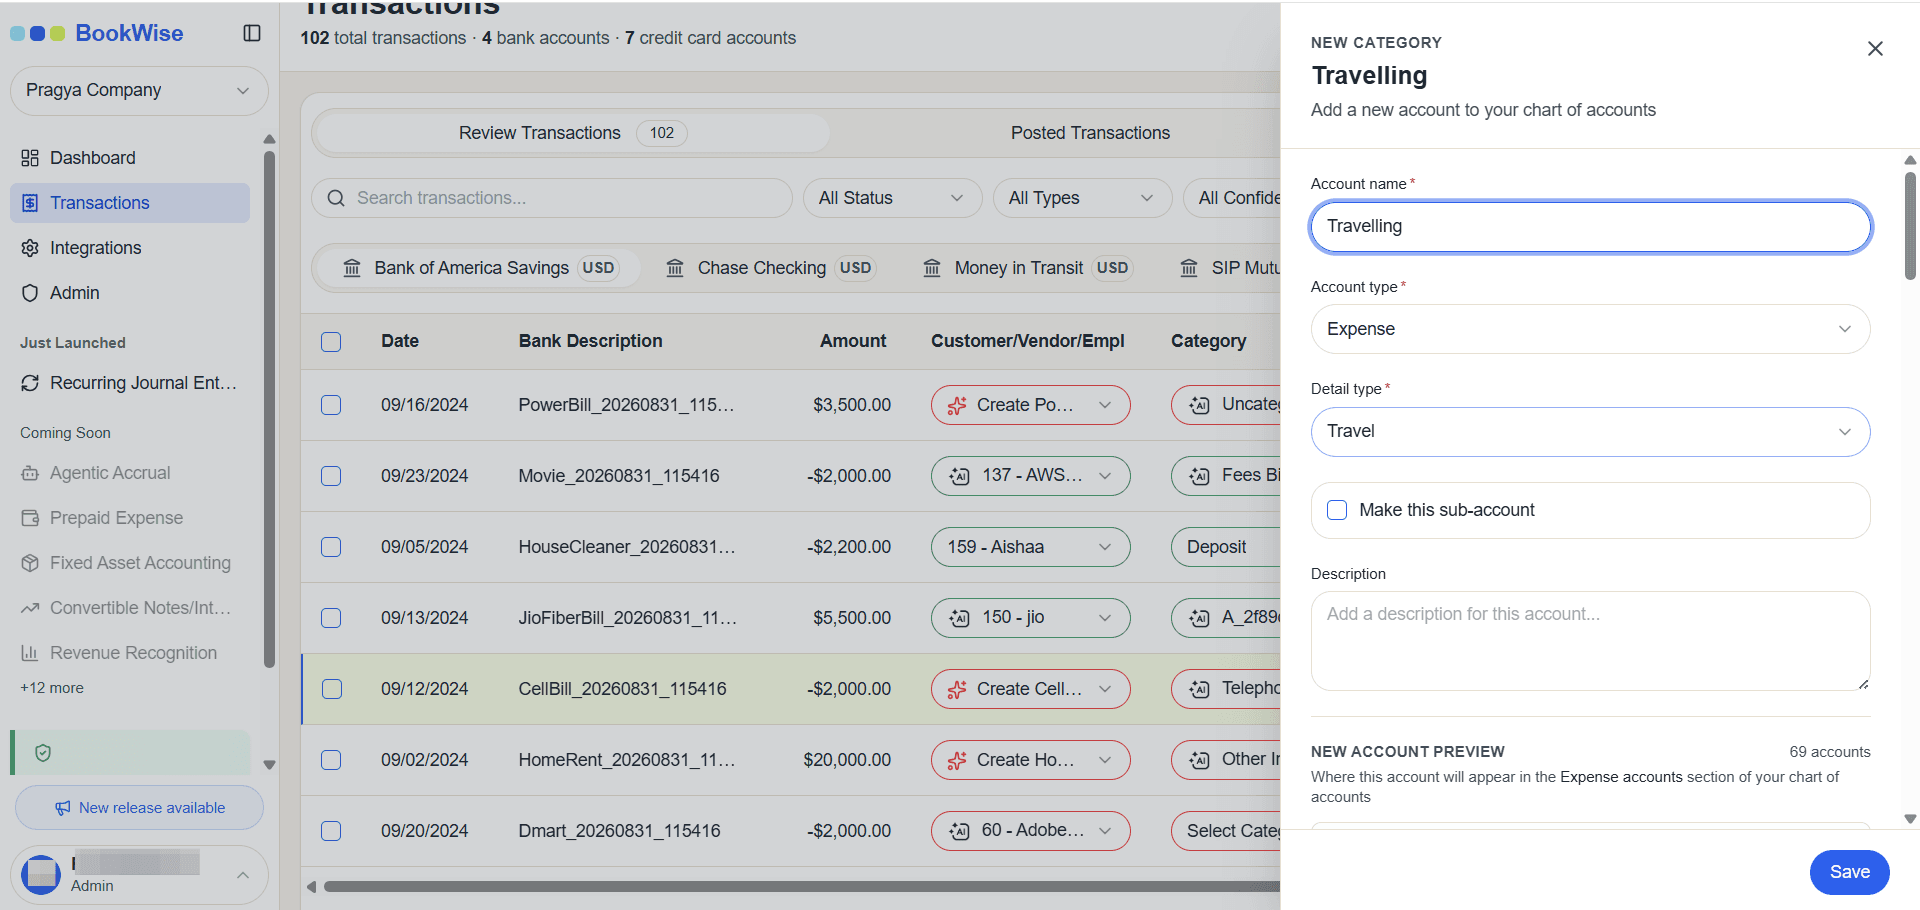This screenshot has height=910, width=1920.
Task: Click the sparkle icon in Create Cell vendor
Action: (957, 689)
